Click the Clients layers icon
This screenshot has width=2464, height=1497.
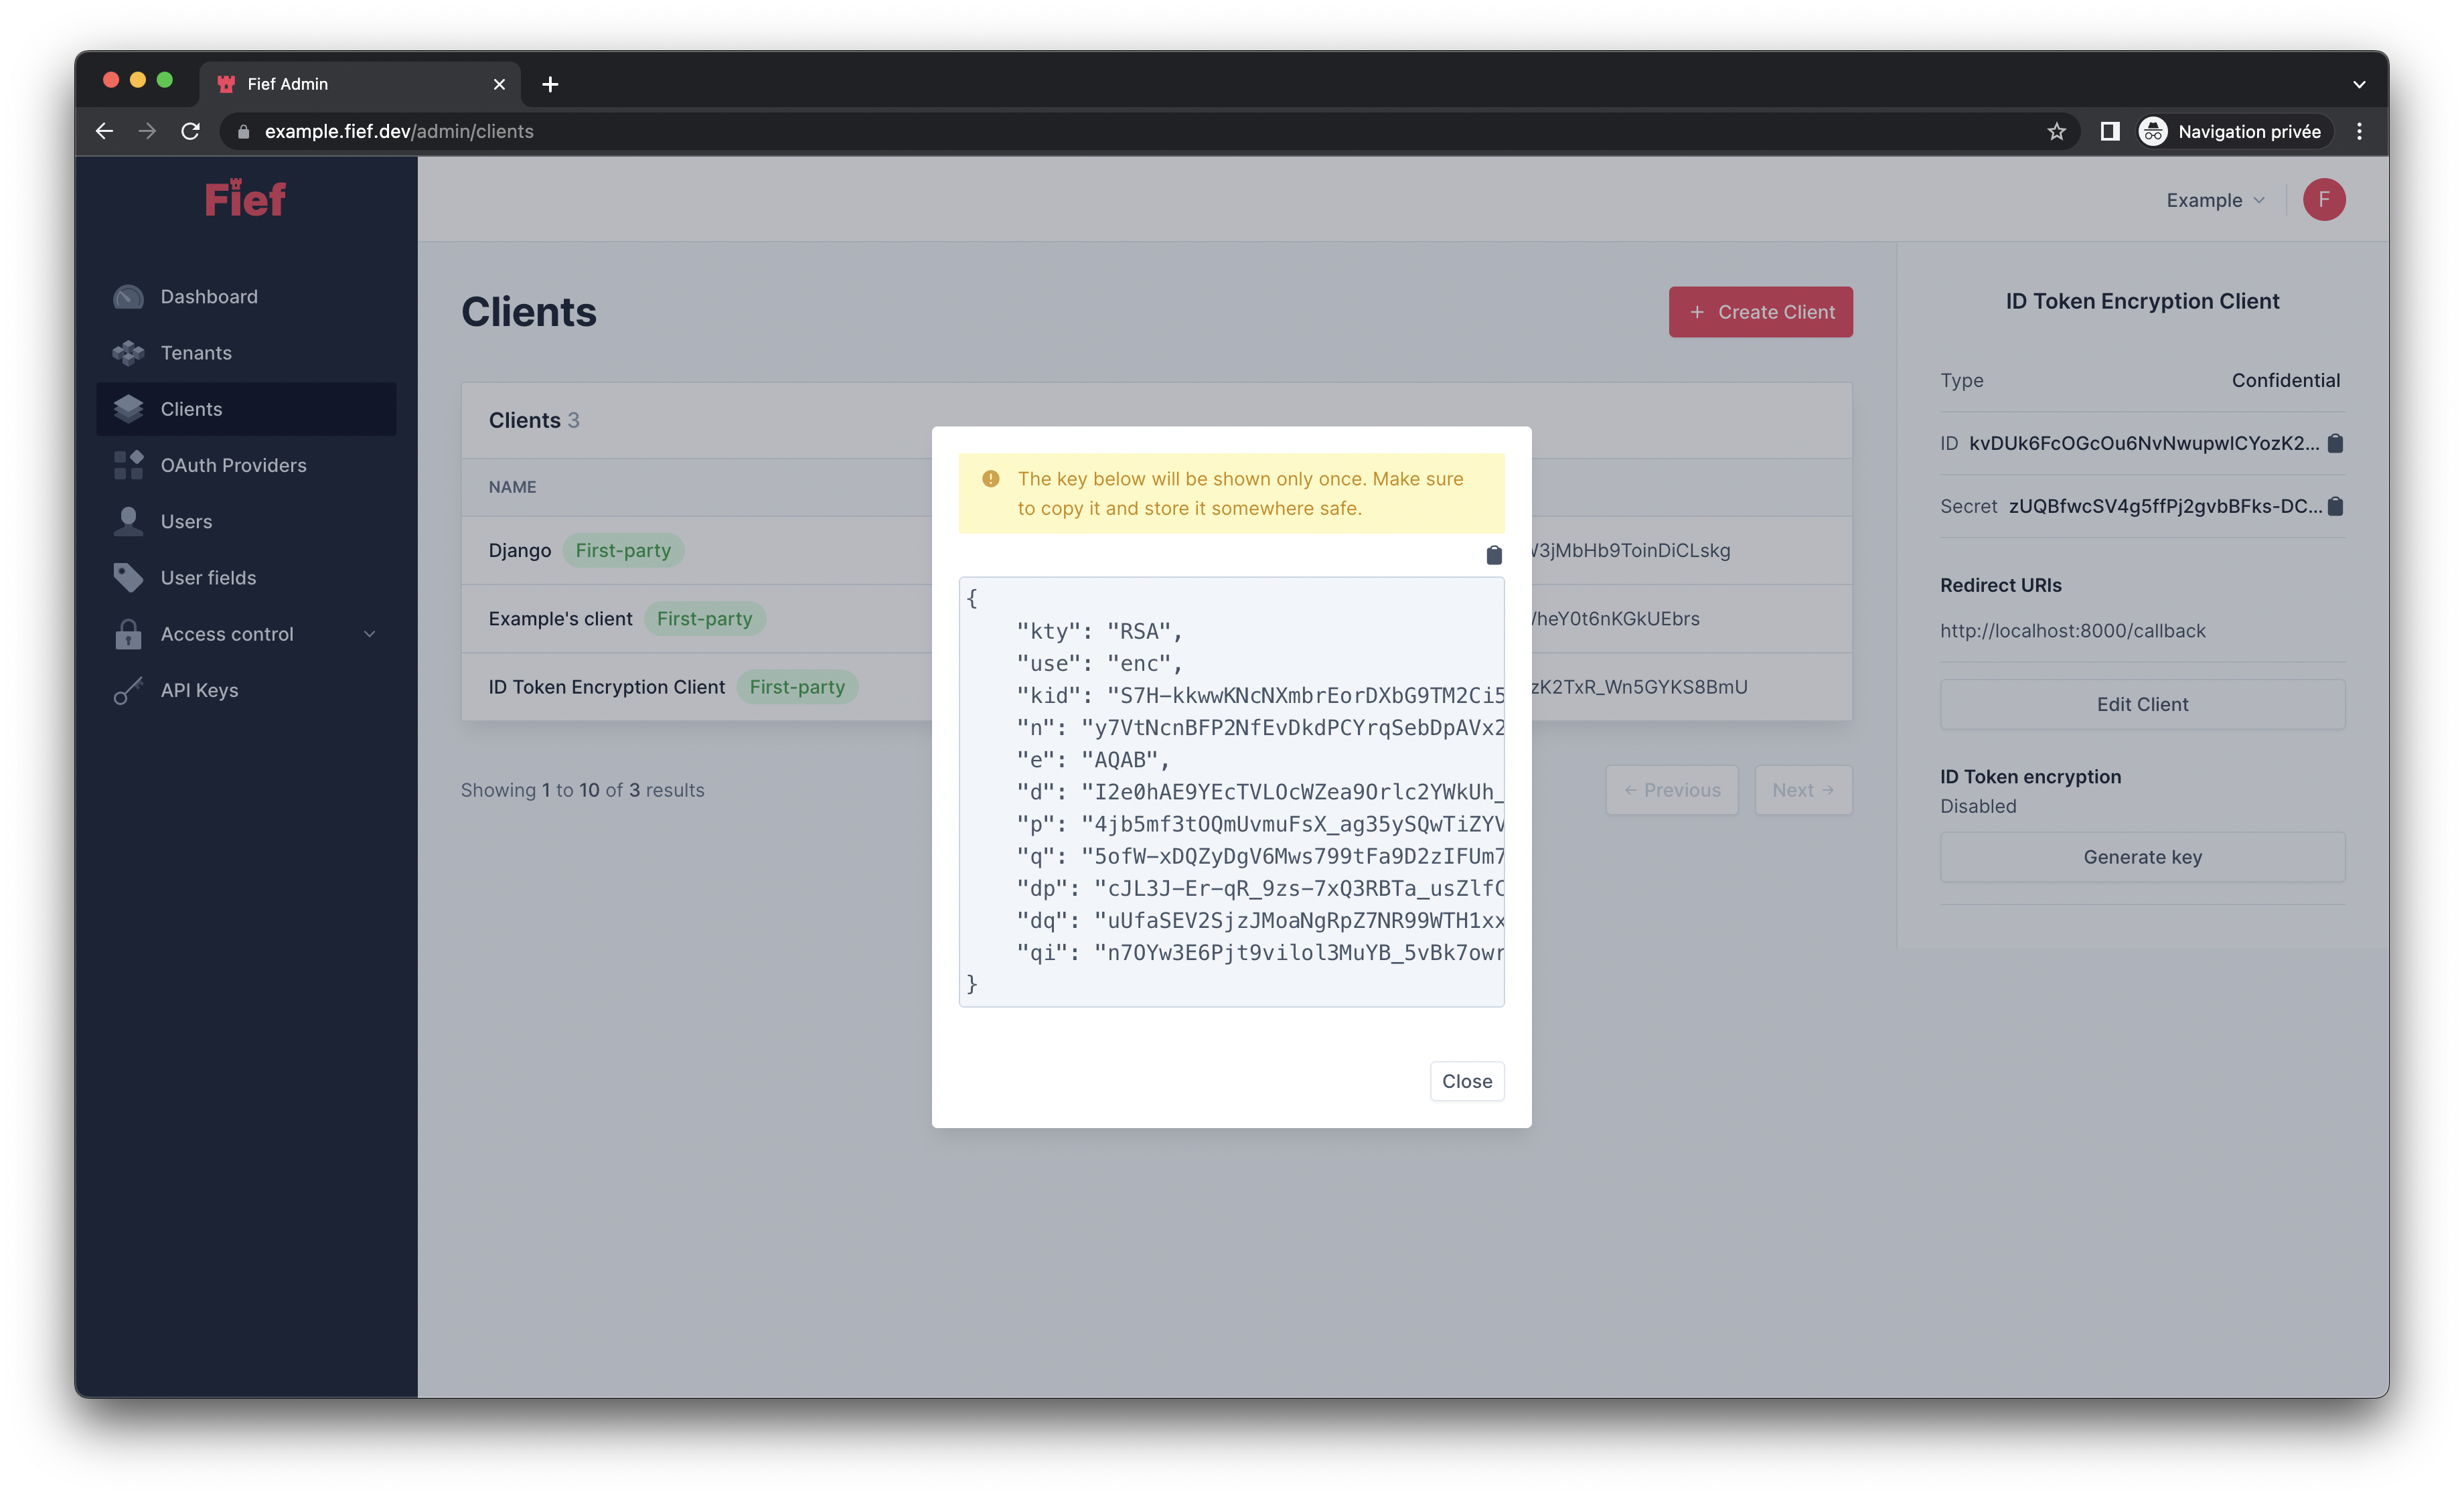tap(128, 408)
